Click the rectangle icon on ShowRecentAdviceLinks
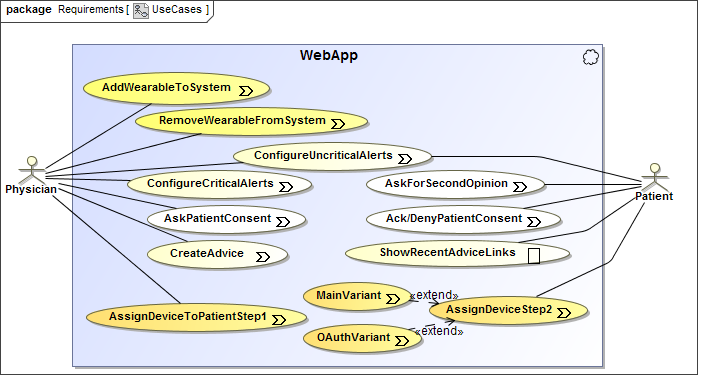Viewport: 701px width, 376px height. point(534,256)
